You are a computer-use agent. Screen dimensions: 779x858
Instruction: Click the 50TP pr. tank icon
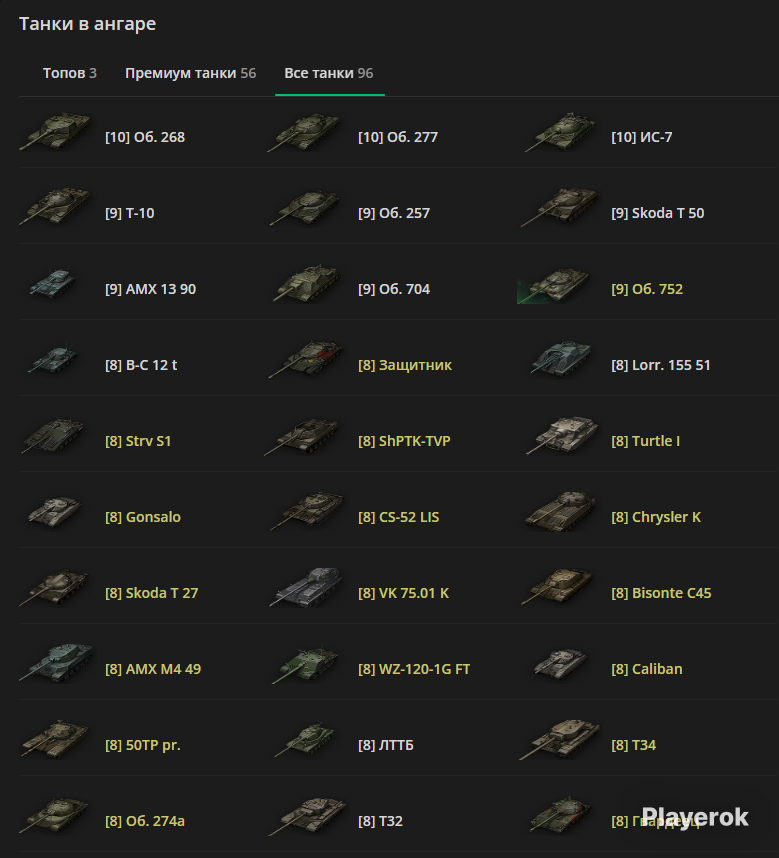(55, 739)
